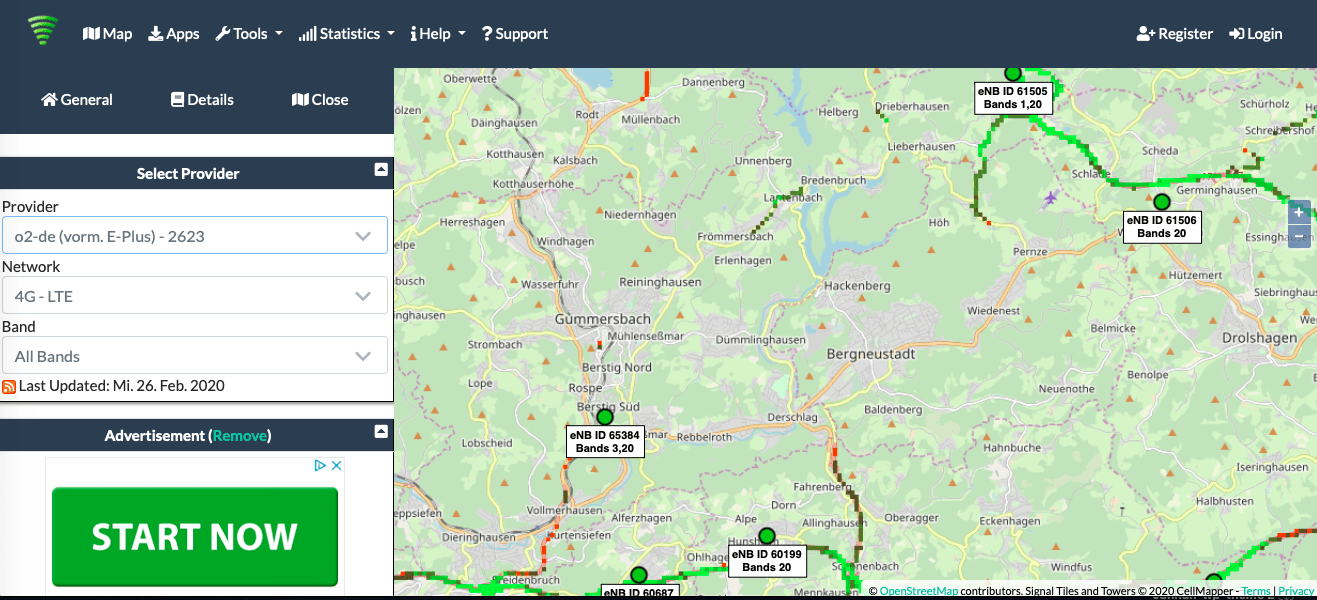
Task: Zoom out the map with minus button
Action: coord(1299,237)
